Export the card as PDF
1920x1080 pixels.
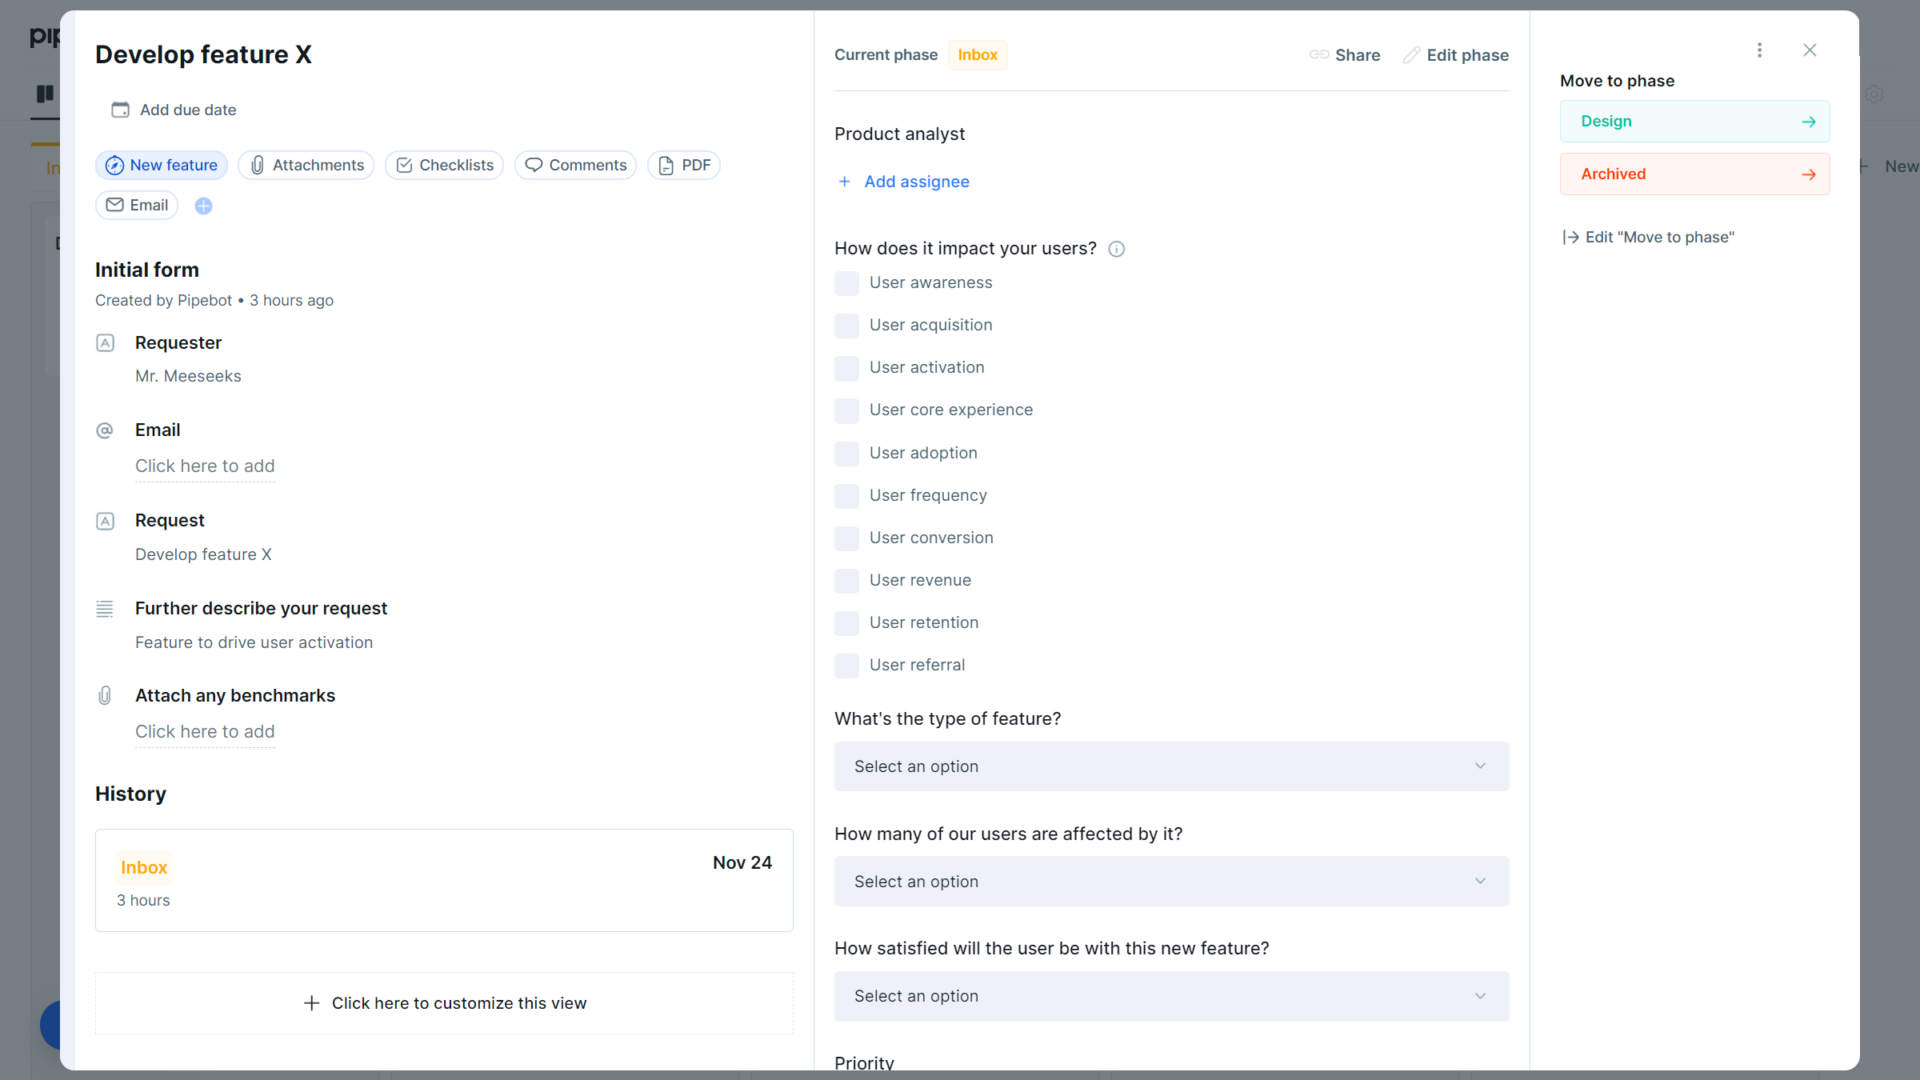[x=683, y=165]
